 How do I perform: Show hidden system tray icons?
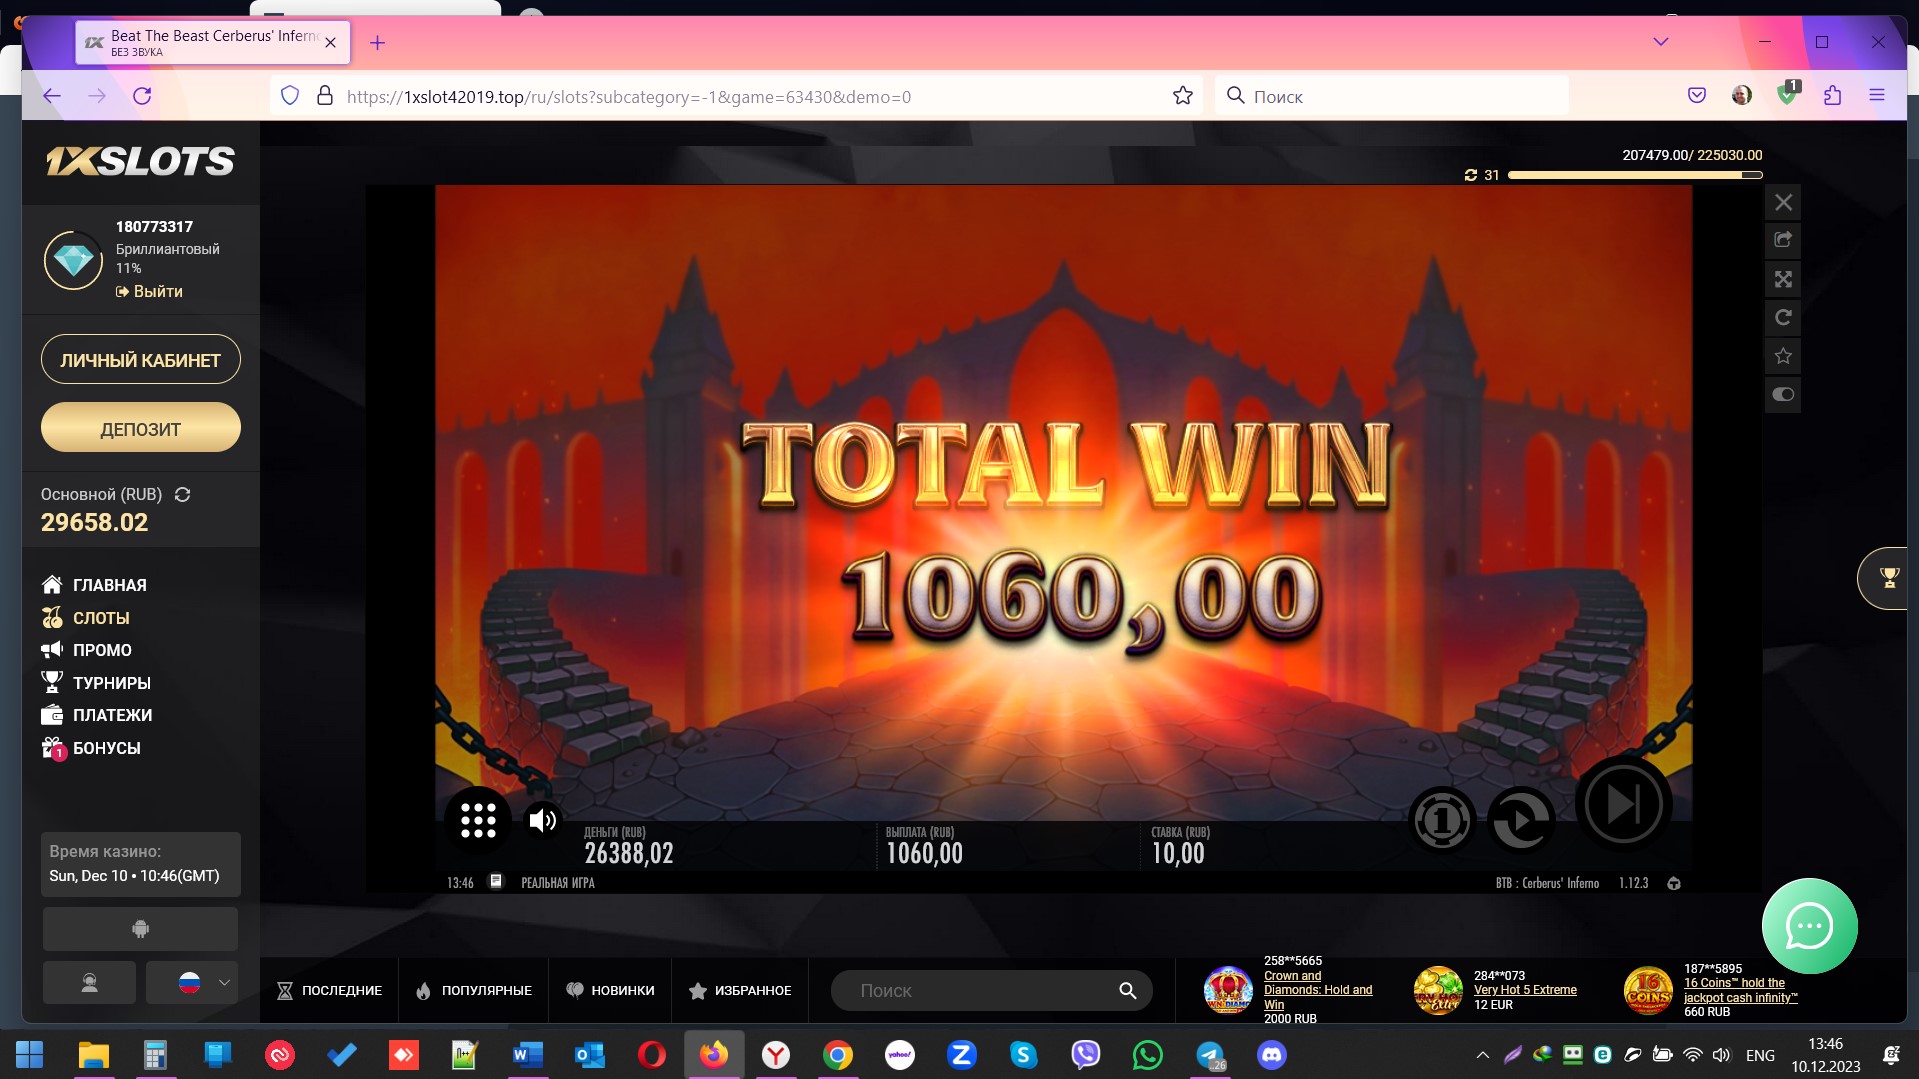pyautogui.click(x=1483, y=1055)
